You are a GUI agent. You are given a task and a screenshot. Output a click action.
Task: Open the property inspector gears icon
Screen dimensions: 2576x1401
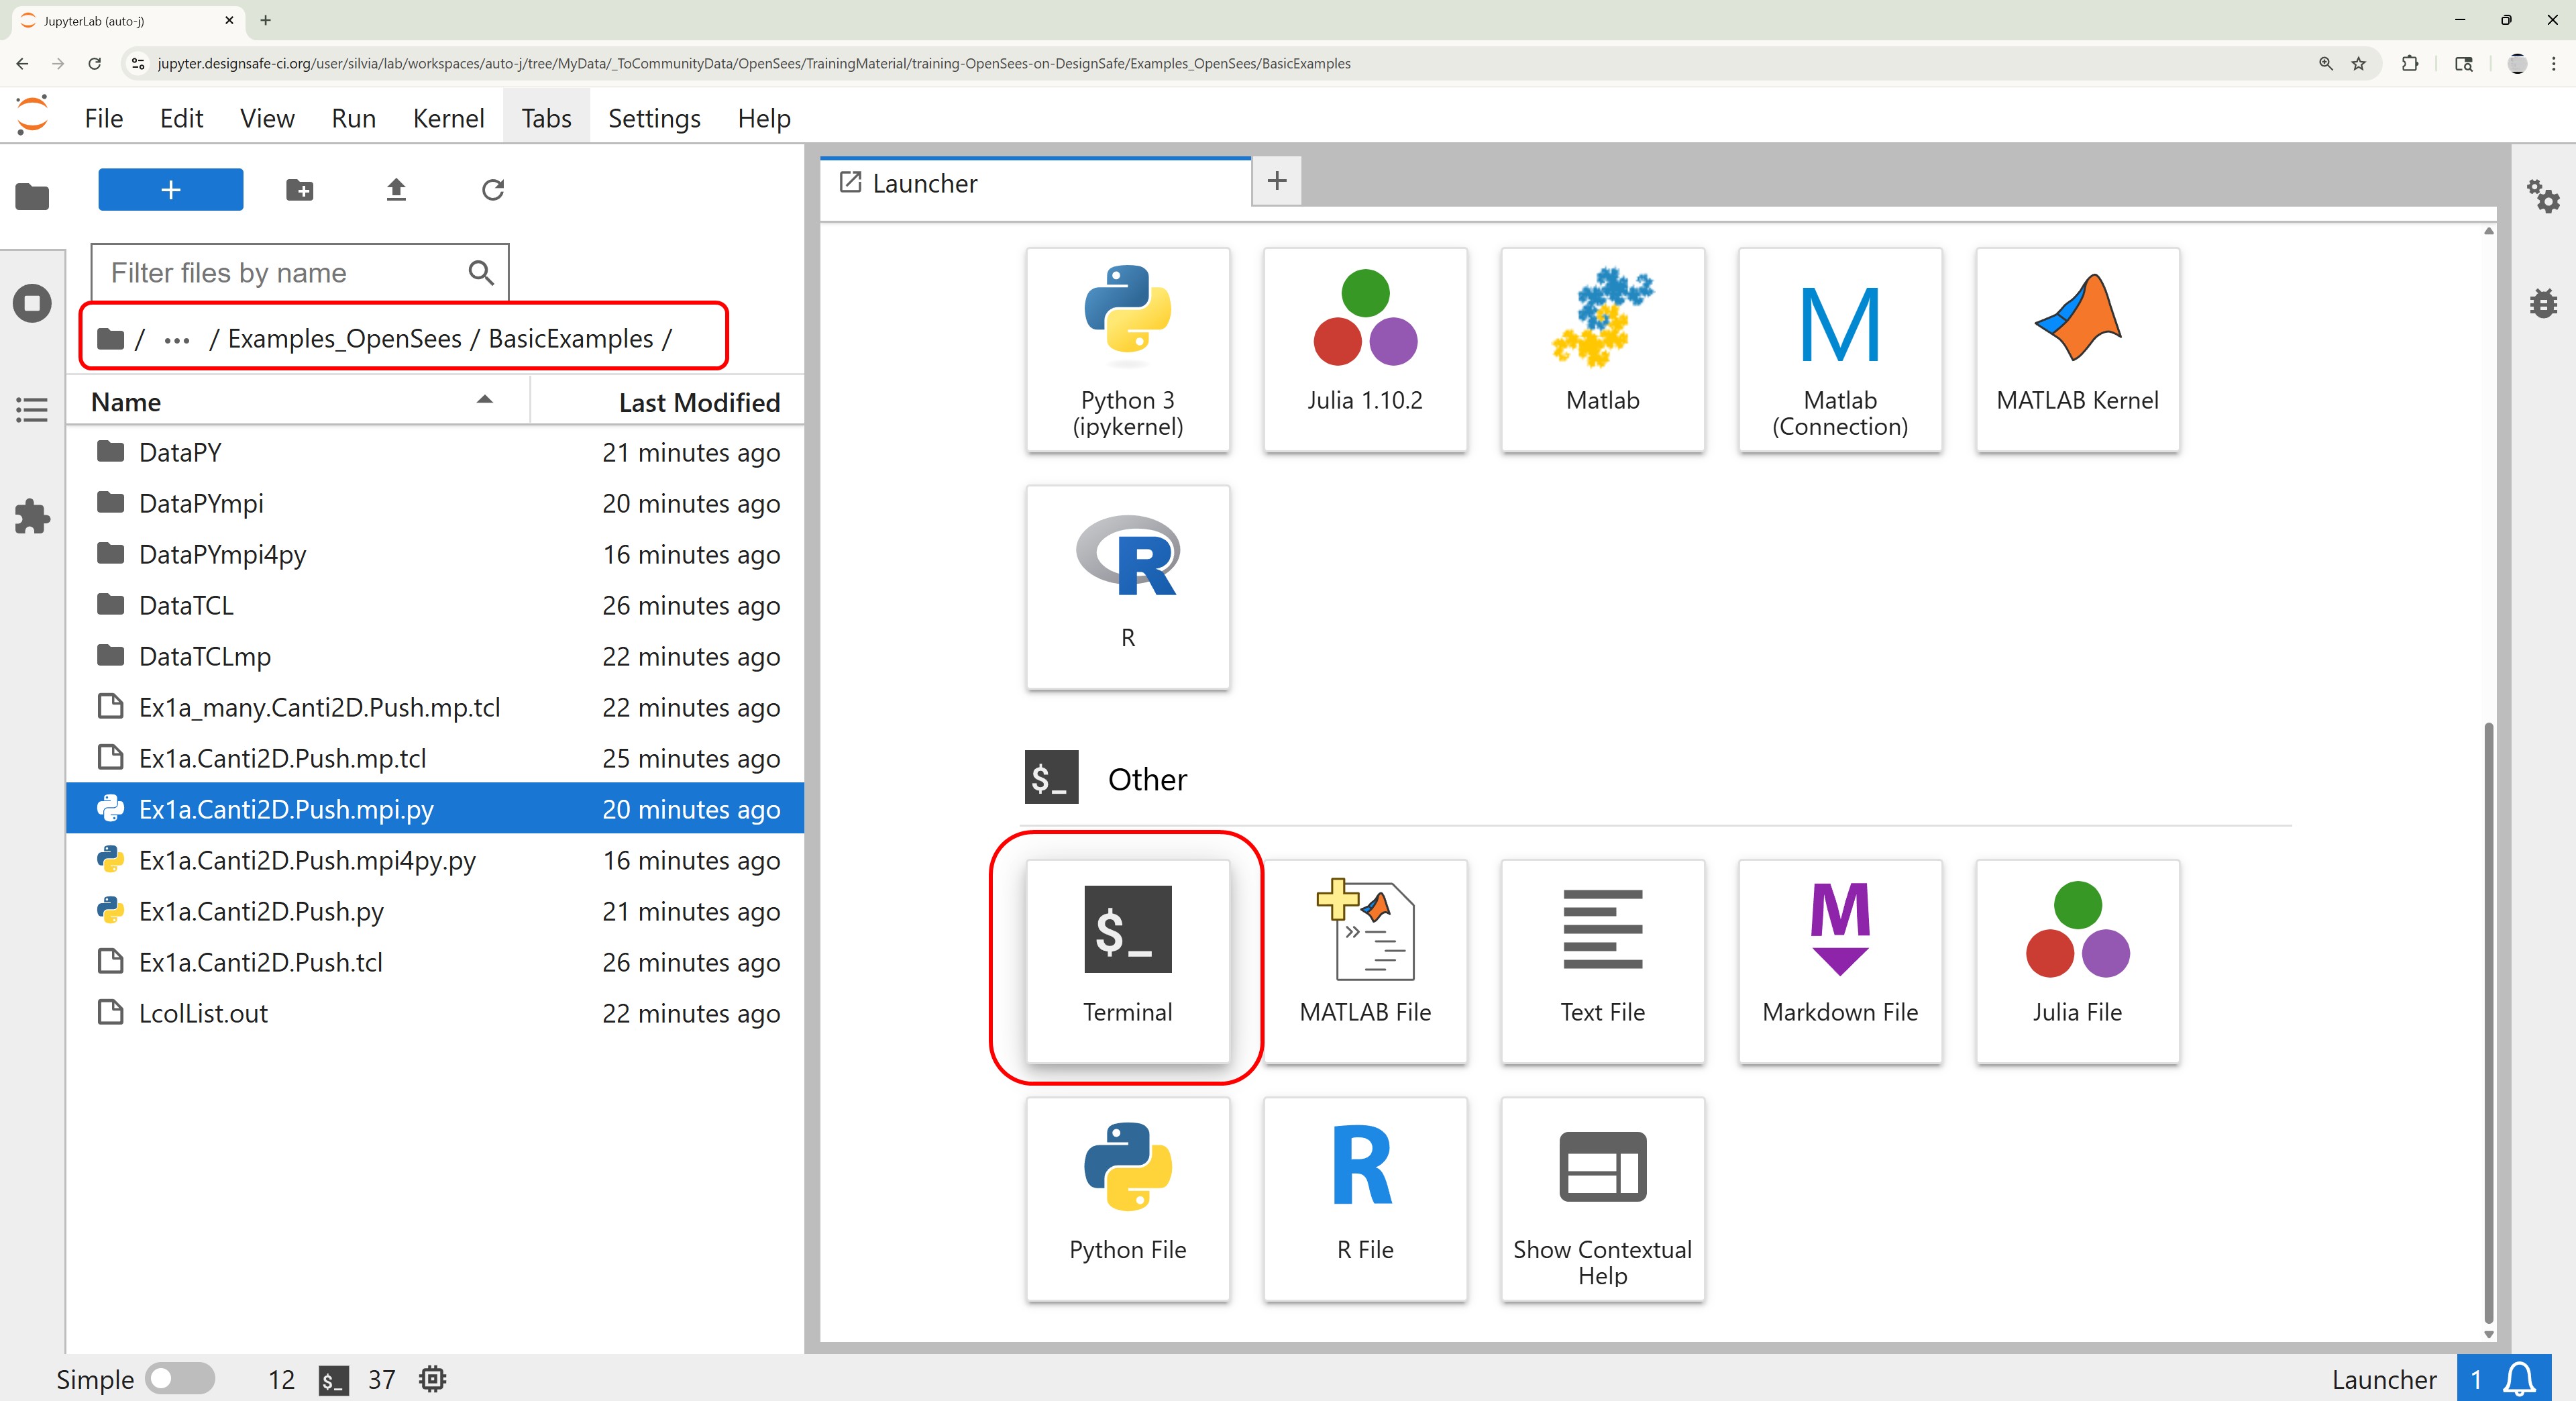click(2542, 196)
